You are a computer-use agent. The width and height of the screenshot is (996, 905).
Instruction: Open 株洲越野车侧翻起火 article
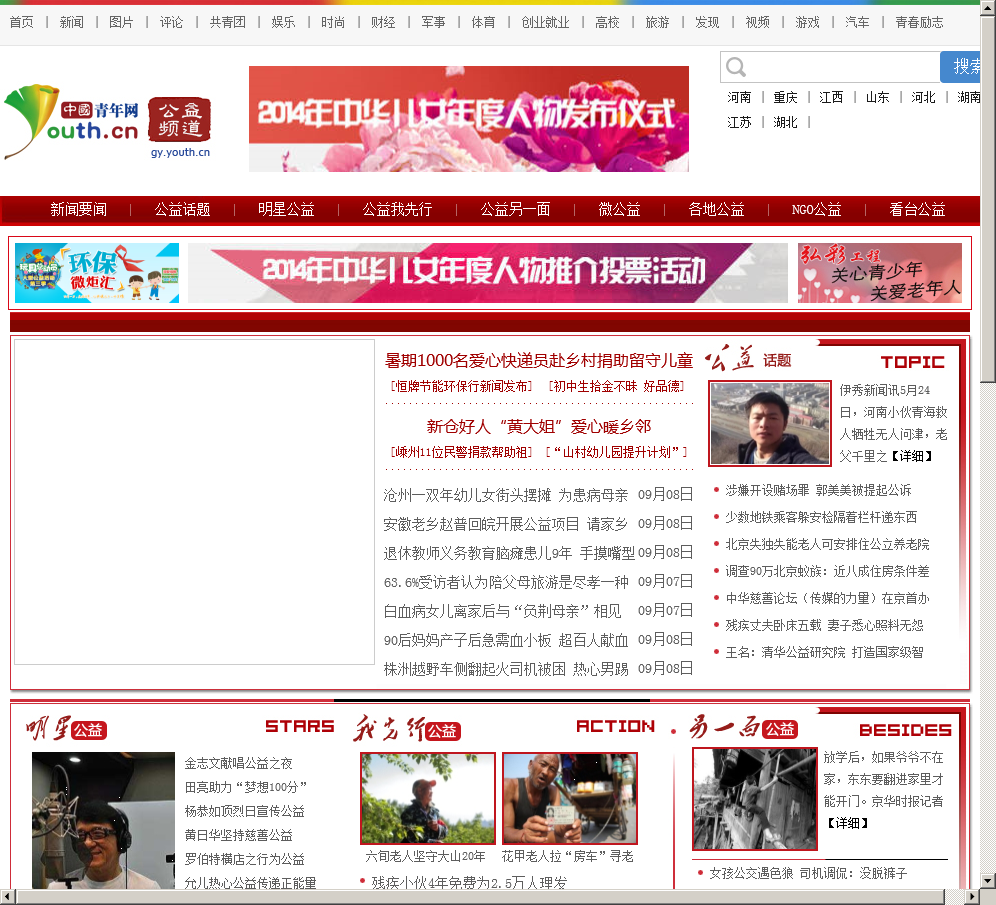click(506, 669)
